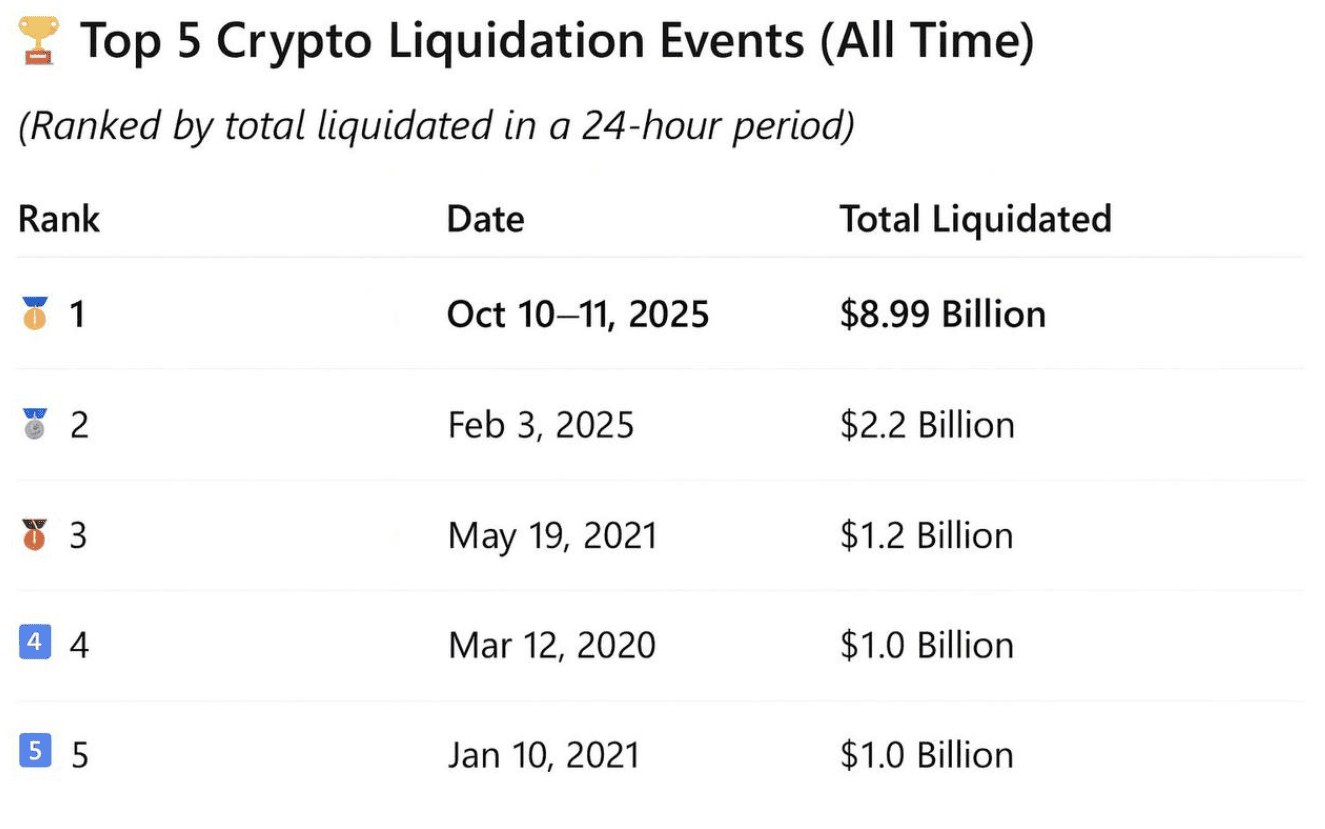This screenshot has height=829, width=1325.
Task: Click the $8.99 Billion amount
Action: click(942, 314)
